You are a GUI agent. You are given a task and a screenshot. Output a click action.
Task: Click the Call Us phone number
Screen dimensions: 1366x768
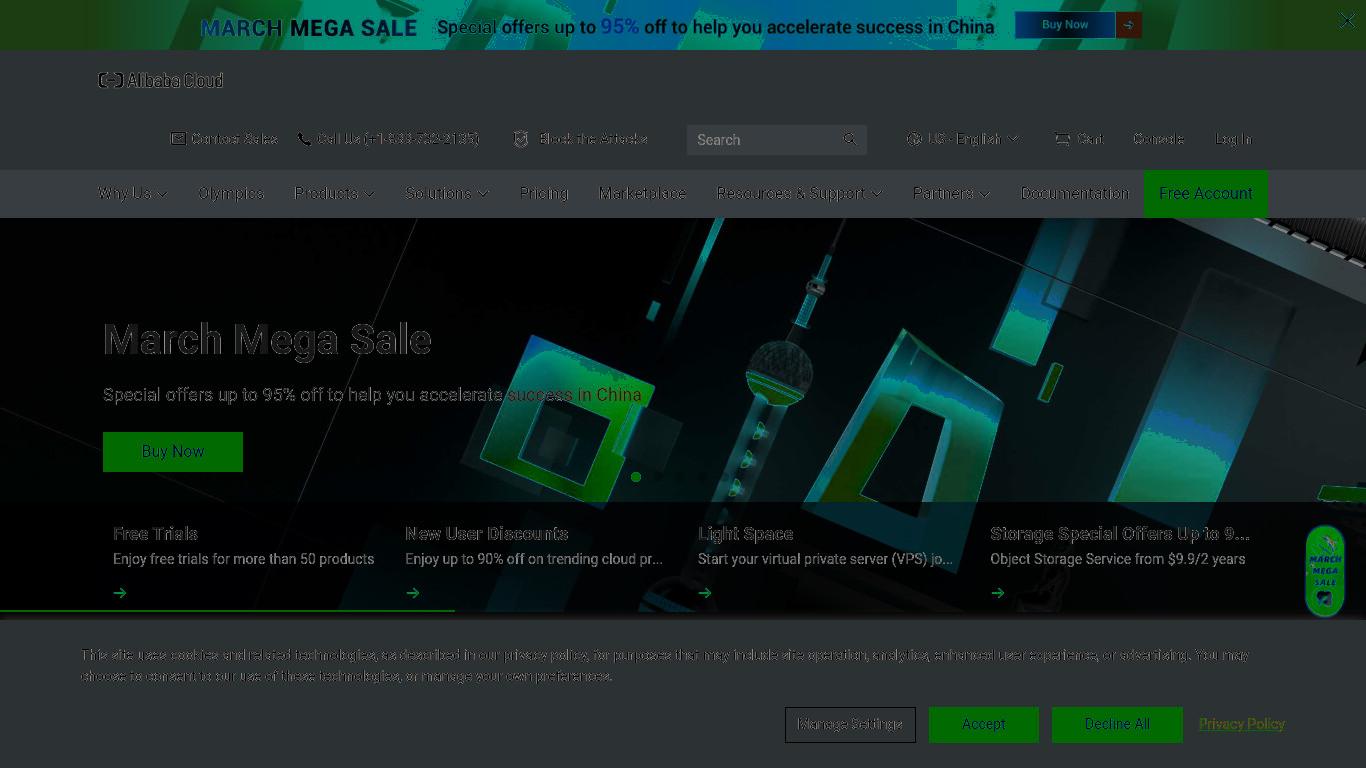click(x=398, y=139)
